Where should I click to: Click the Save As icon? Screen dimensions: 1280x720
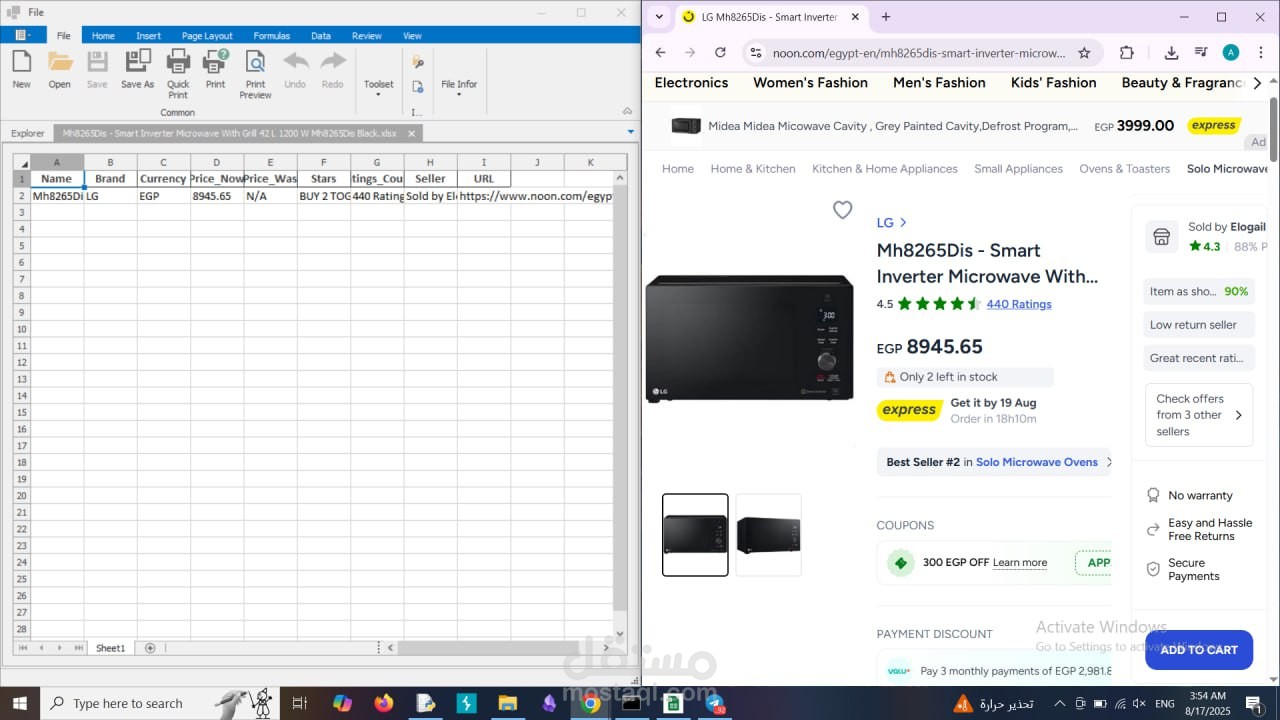pos(138,68)
